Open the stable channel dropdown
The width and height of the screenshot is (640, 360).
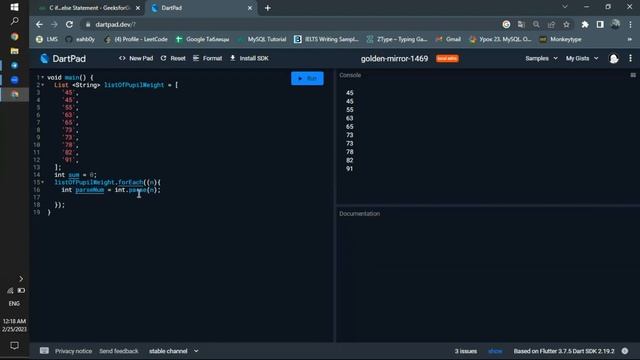pyautogui.click(x=173, y=351)
